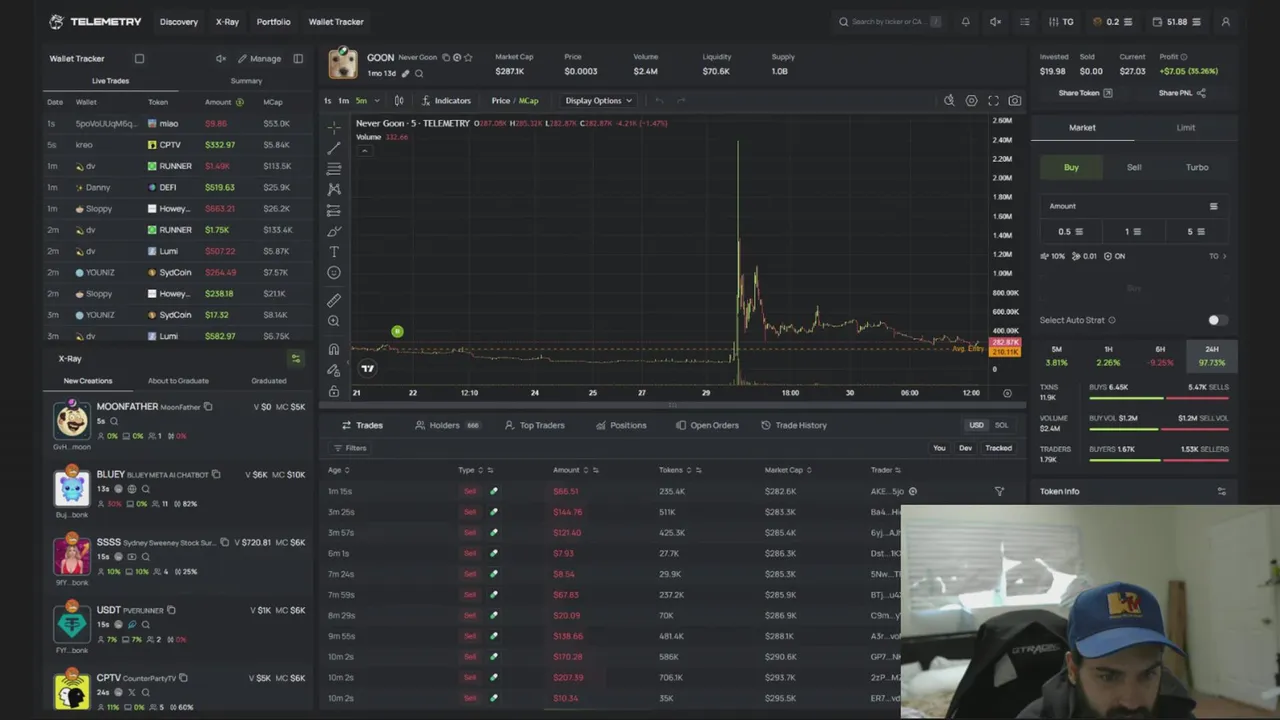This screenshot has height=720, width=1280.
Task: Open the Indicators button
Action: pos(446,100)
